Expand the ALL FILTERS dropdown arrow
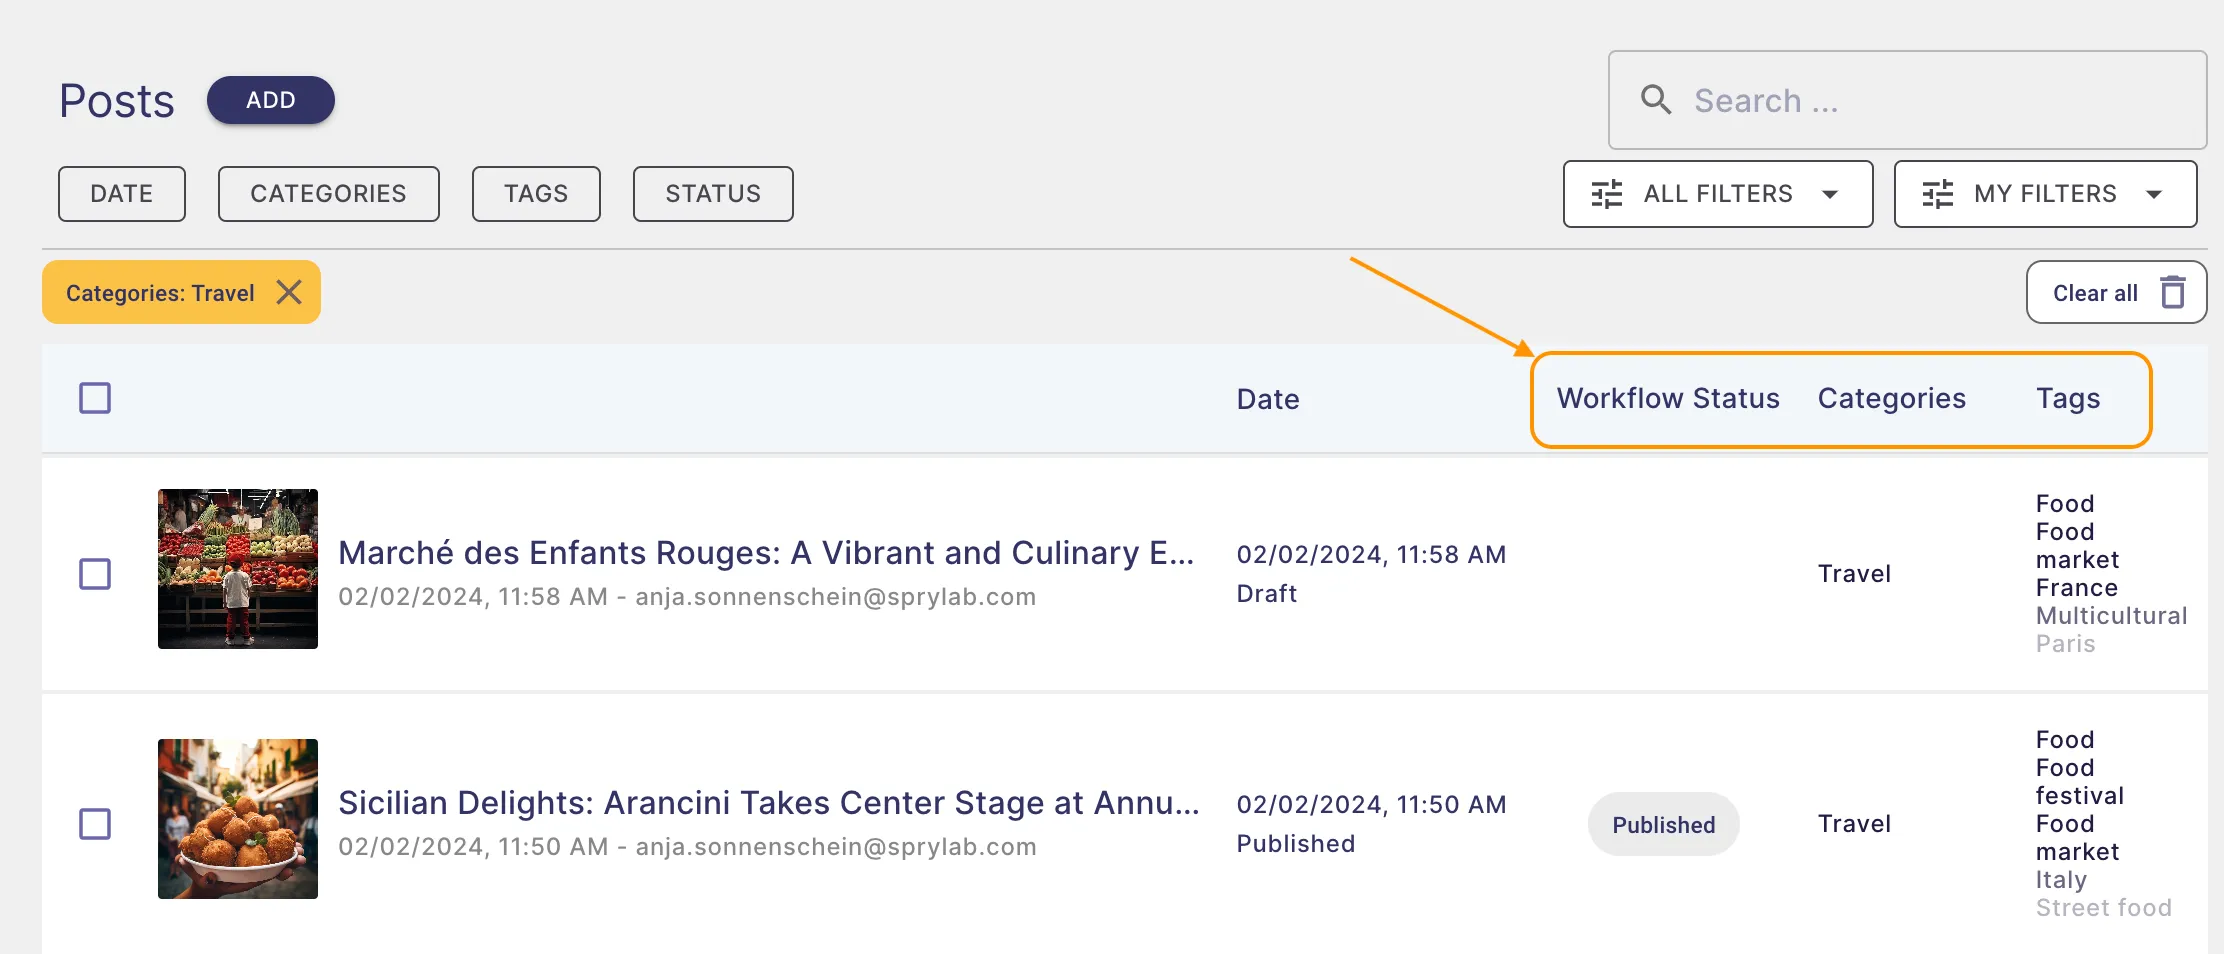Screen dimensions: 2224x954 (x=1830, y=194)
